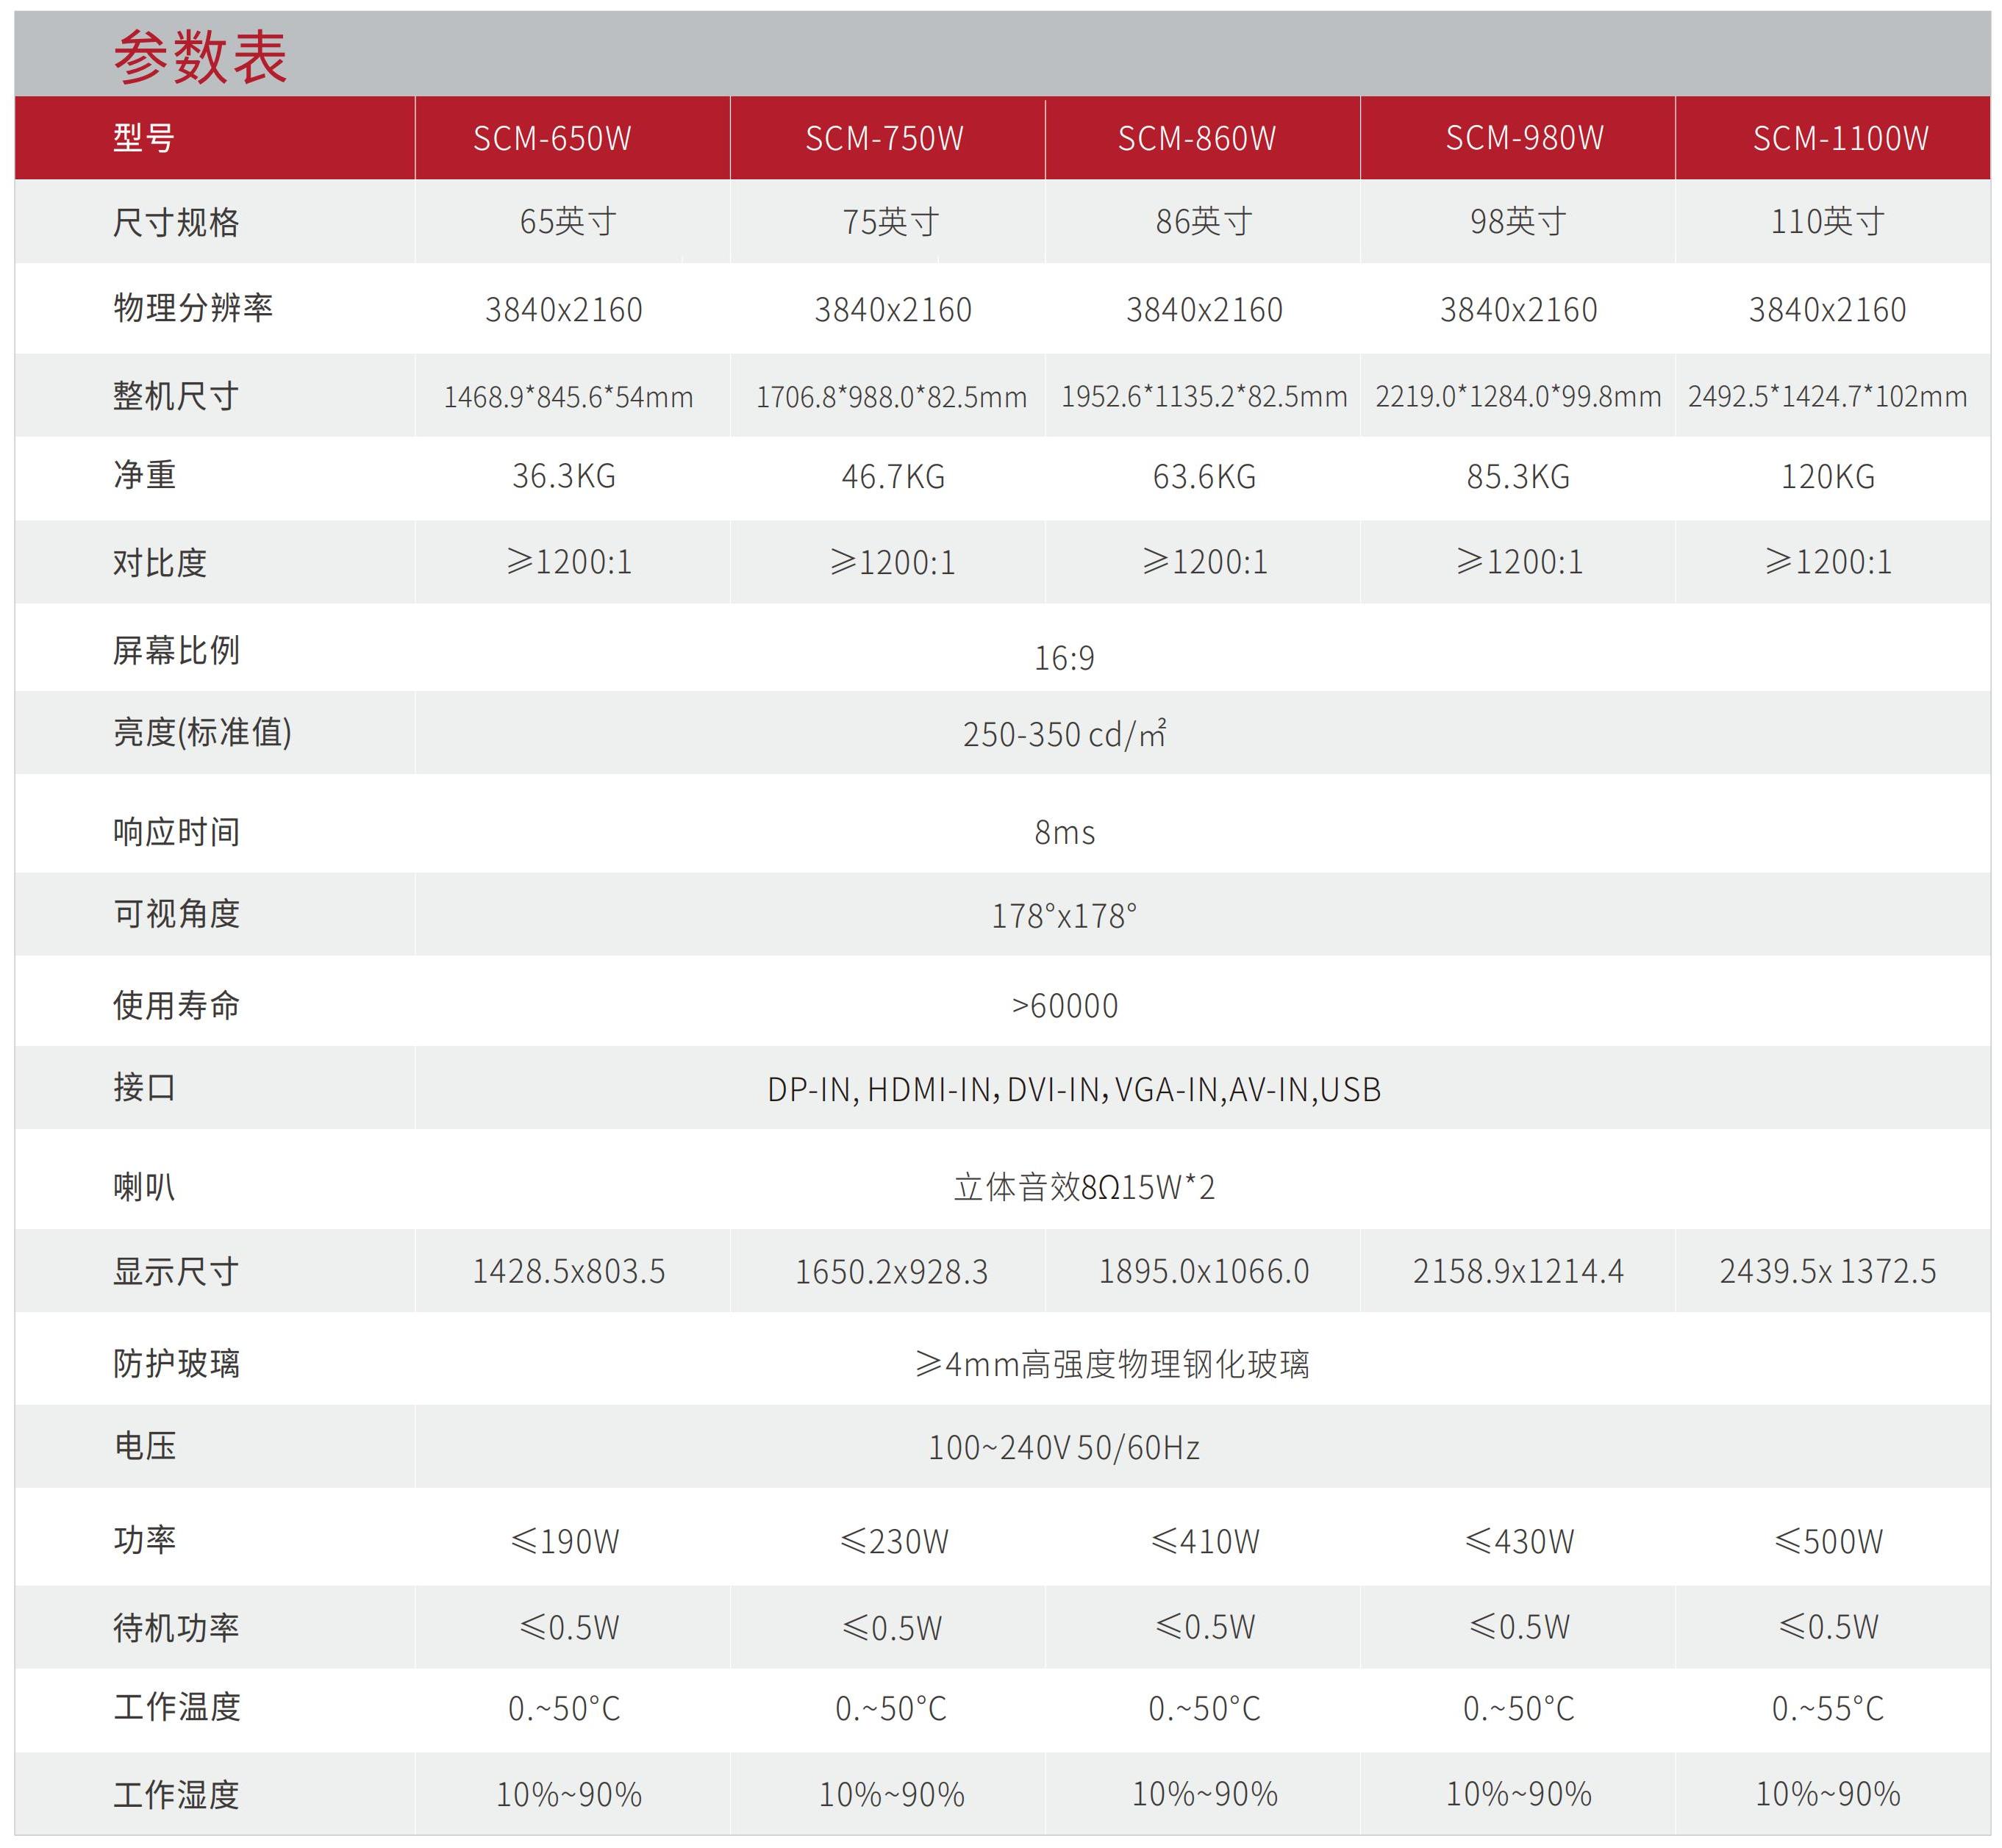The width and height of the screenshot is (2002, 1848).
Task: Select the ≤410W power cell
Action: click(1205, 1541)
